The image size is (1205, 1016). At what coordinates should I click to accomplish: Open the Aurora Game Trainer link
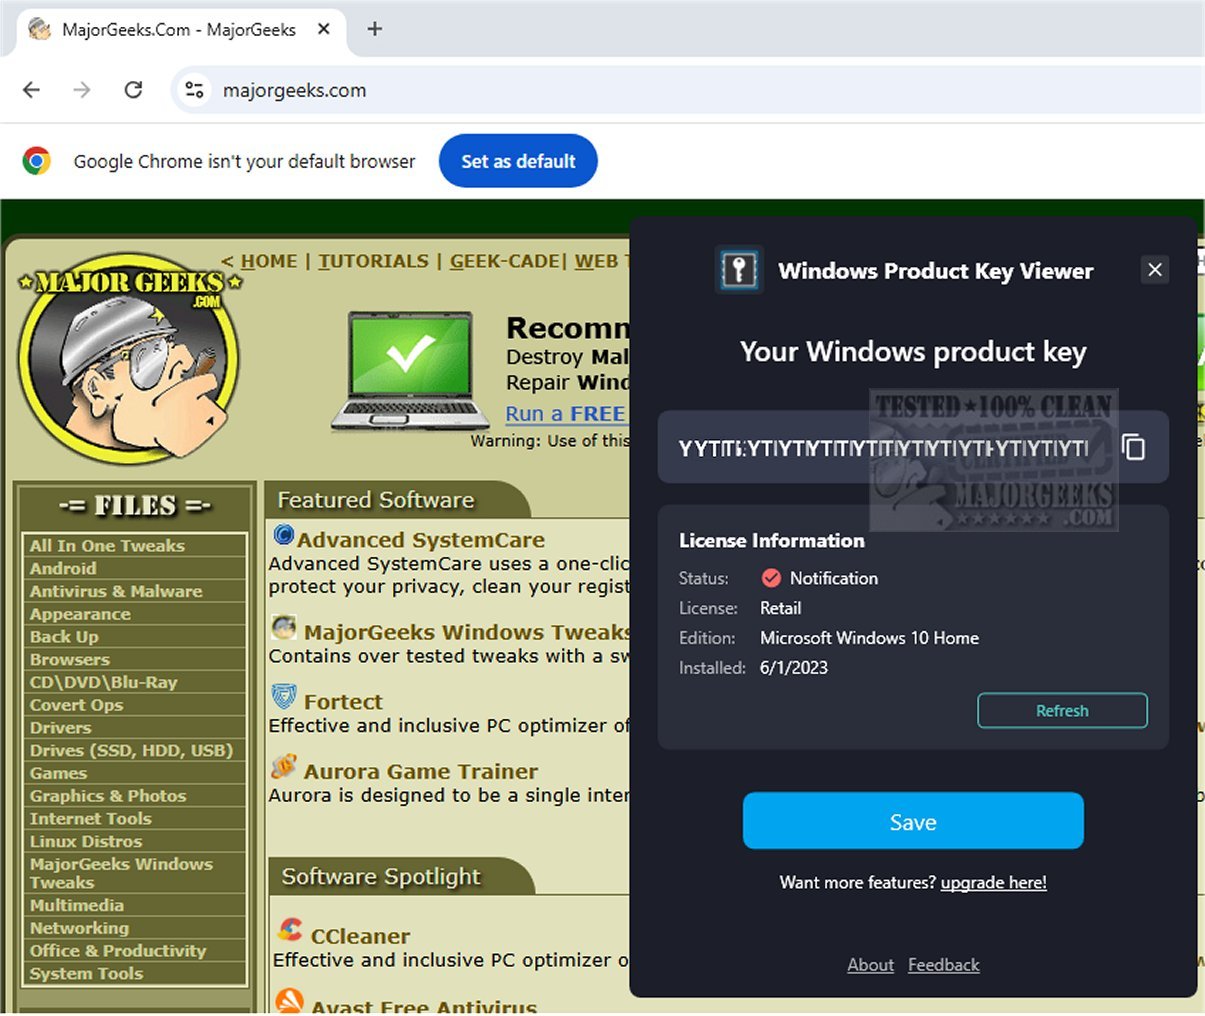click(421, 771)
